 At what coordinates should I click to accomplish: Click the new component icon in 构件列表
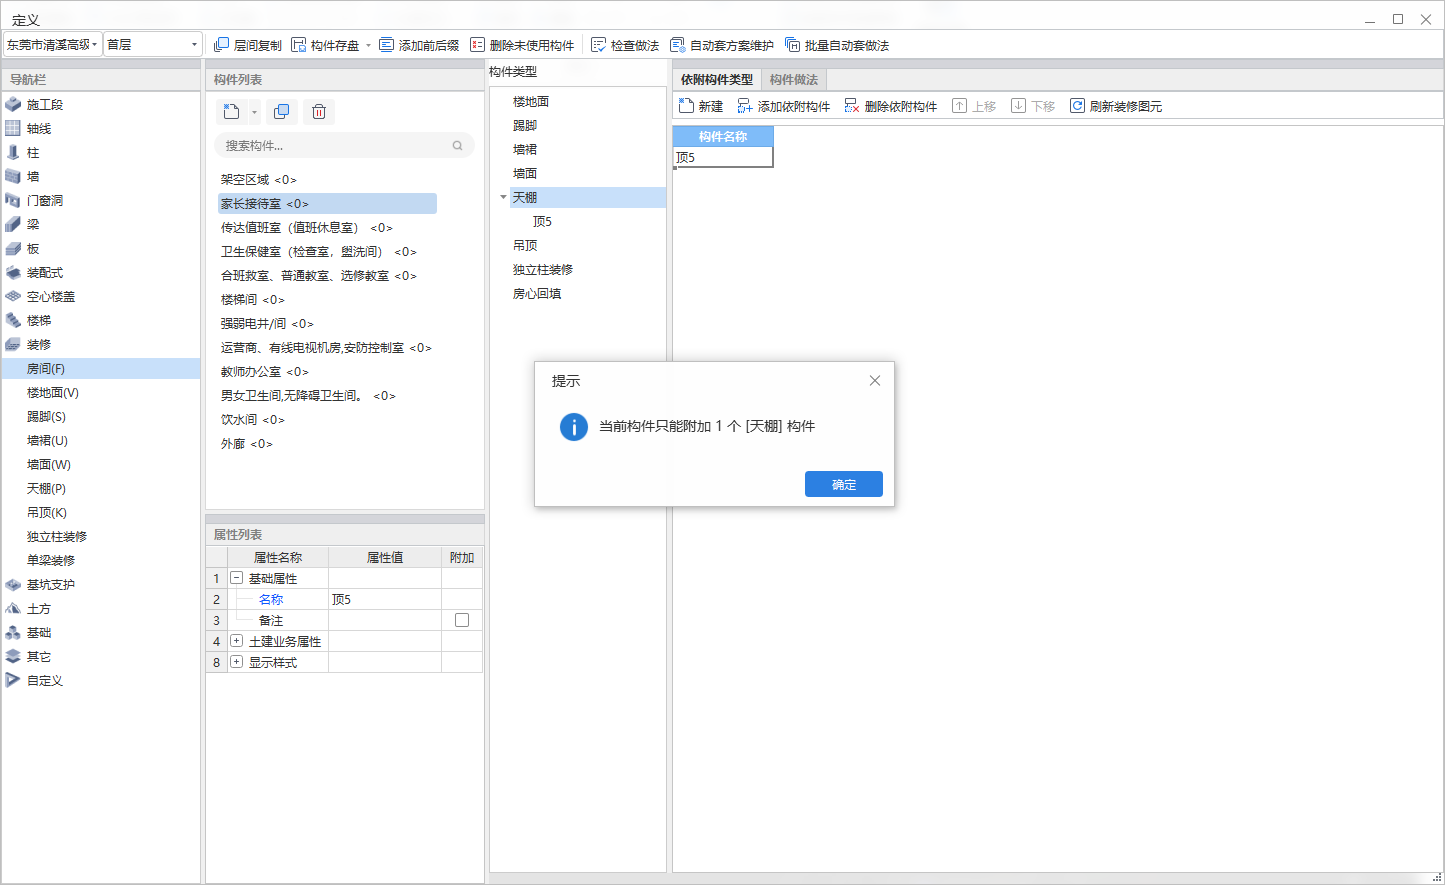point(231,112)
